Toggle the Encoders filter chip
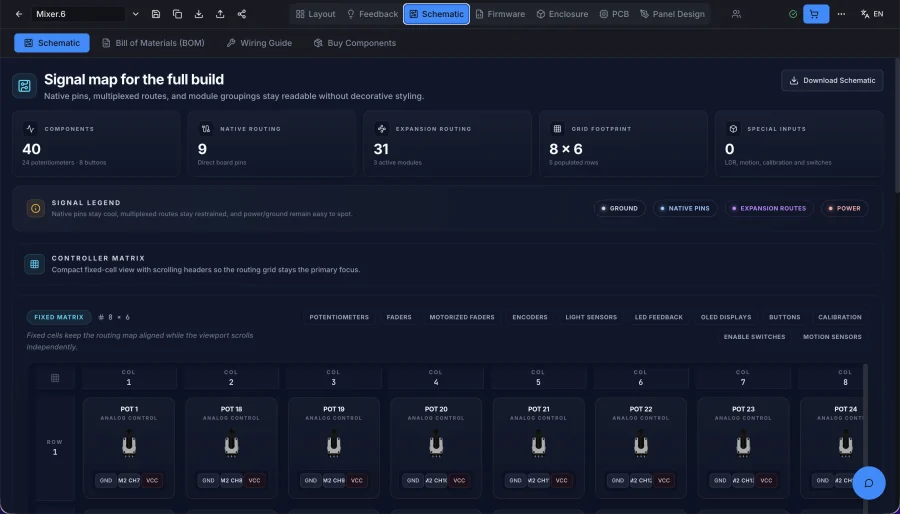900x514 pixels. click(530, 317)
